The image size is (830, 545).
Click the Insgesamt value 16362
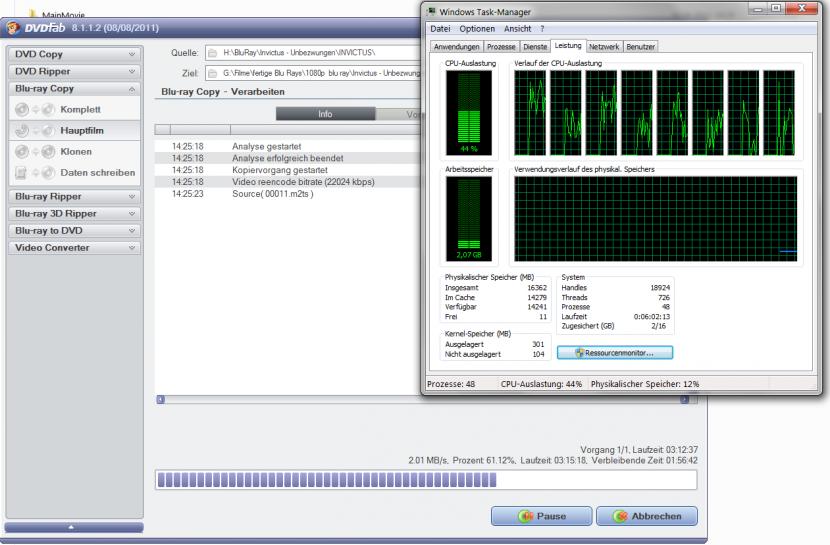point(537,288)
